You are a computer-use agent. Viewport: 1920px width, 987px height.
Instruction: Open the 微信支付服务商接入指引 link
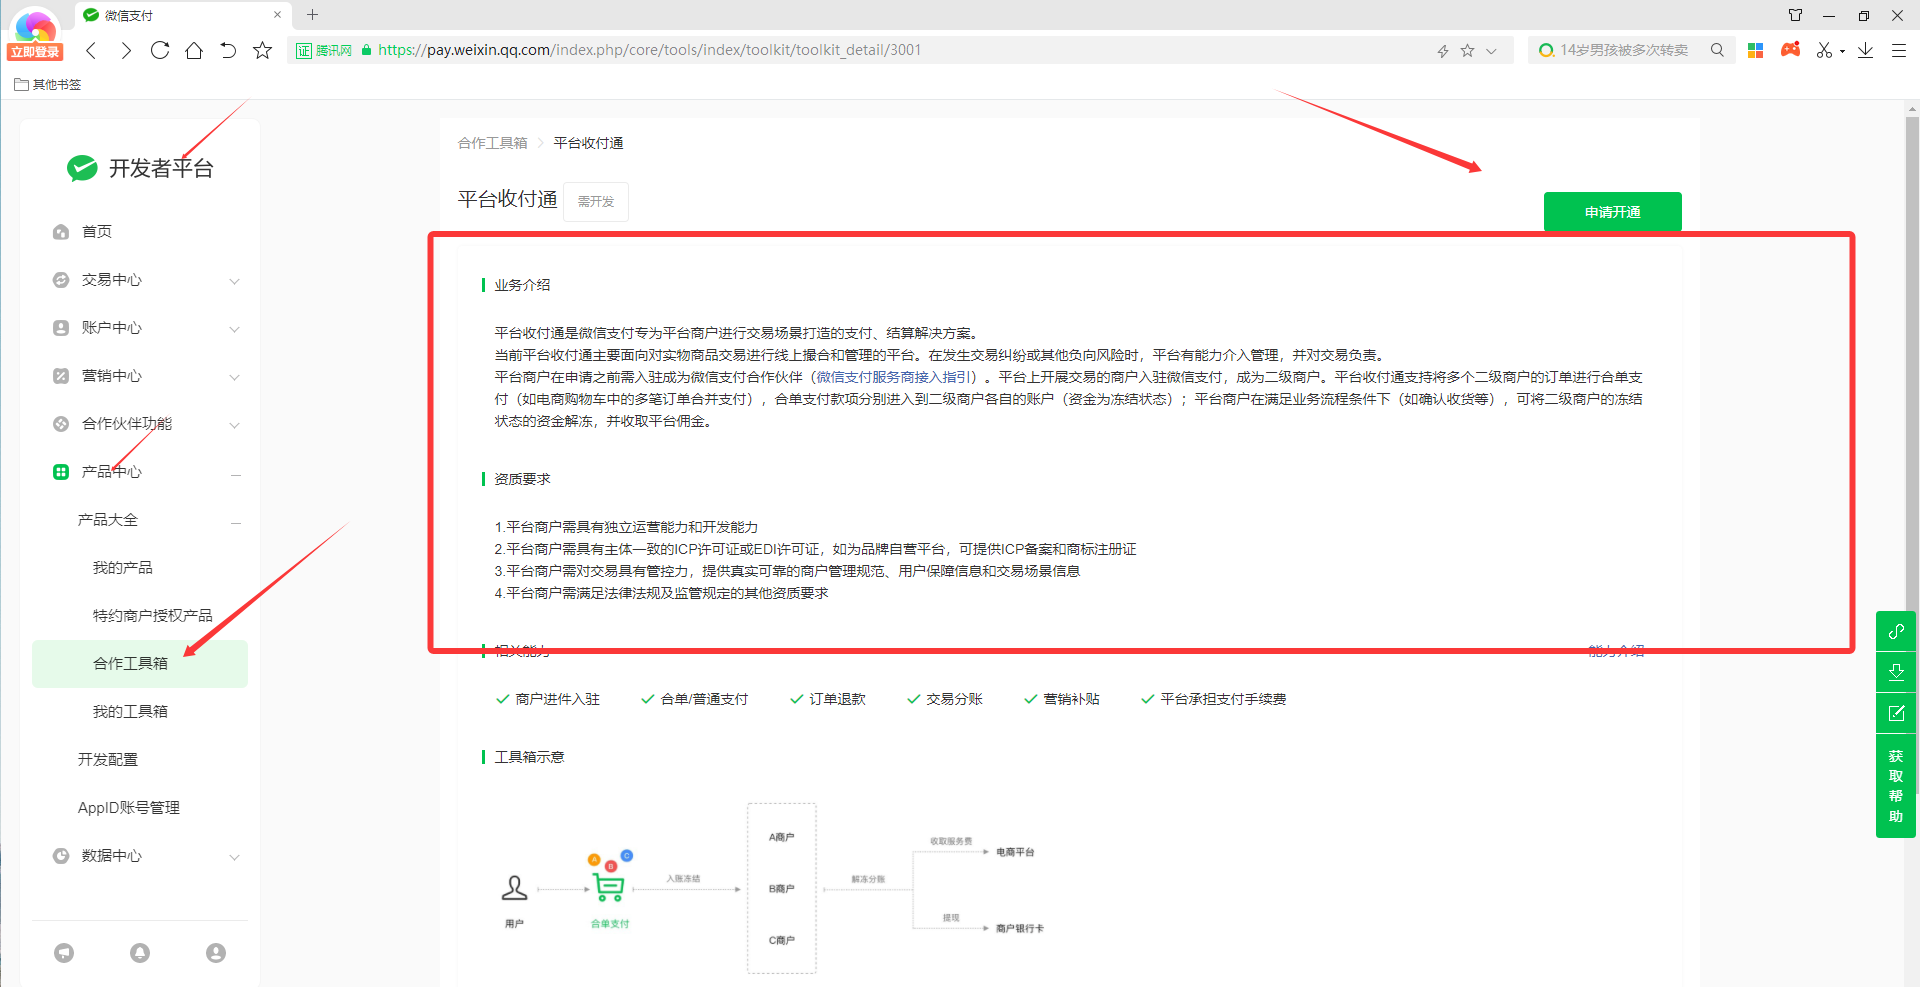[894, 377]
